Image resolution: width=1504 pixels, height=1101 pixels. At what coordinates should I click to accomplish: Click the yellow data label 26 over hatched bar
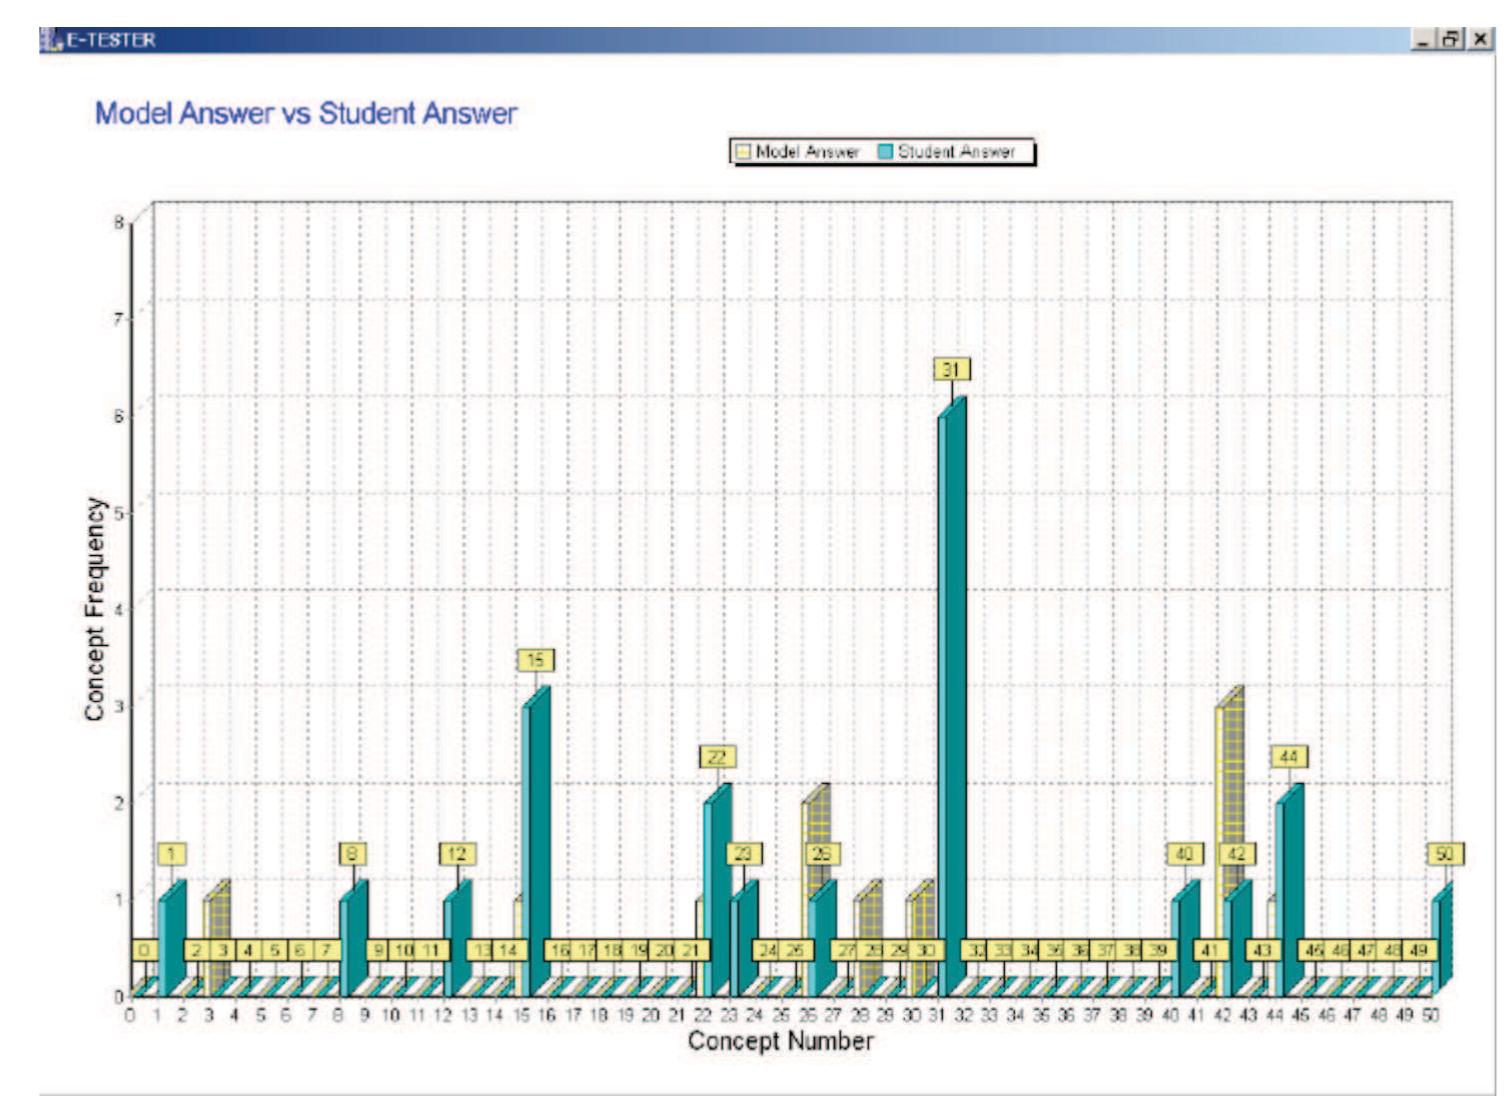pyautogui.click(x=821, y=854)
